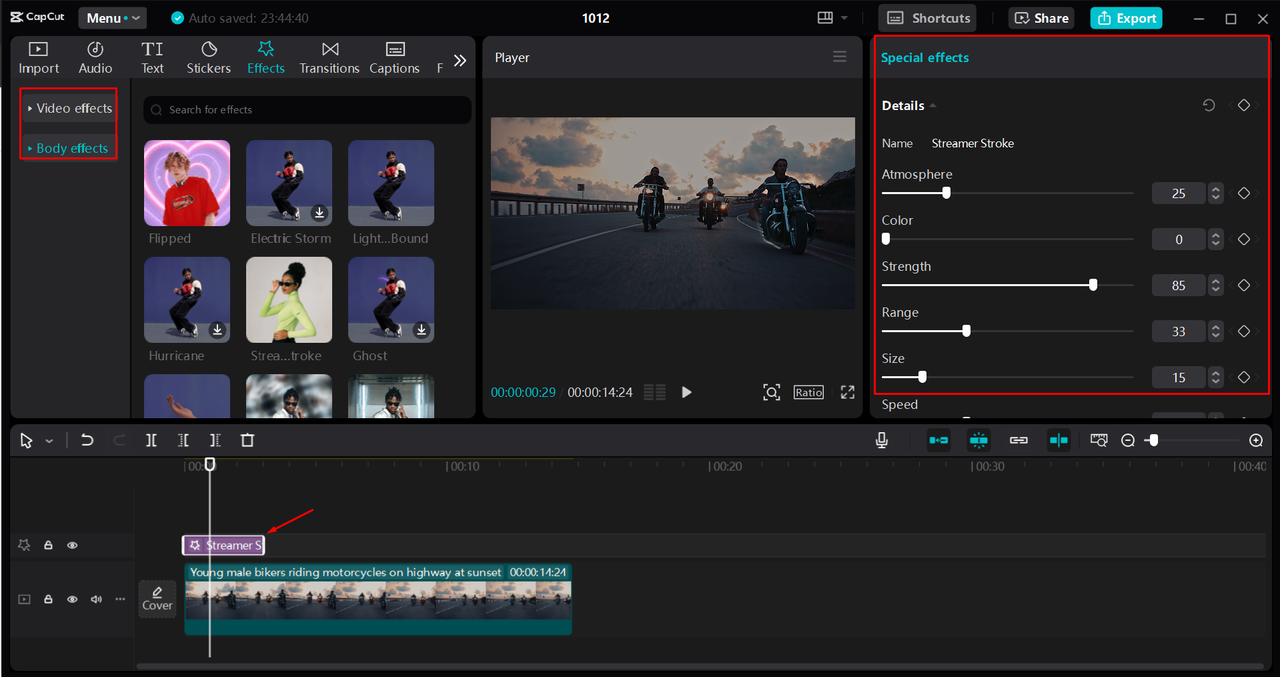Viewport: 1280px width, 677px height.
Task: Open the Player panel menu icon
Action: pos(840,57)
